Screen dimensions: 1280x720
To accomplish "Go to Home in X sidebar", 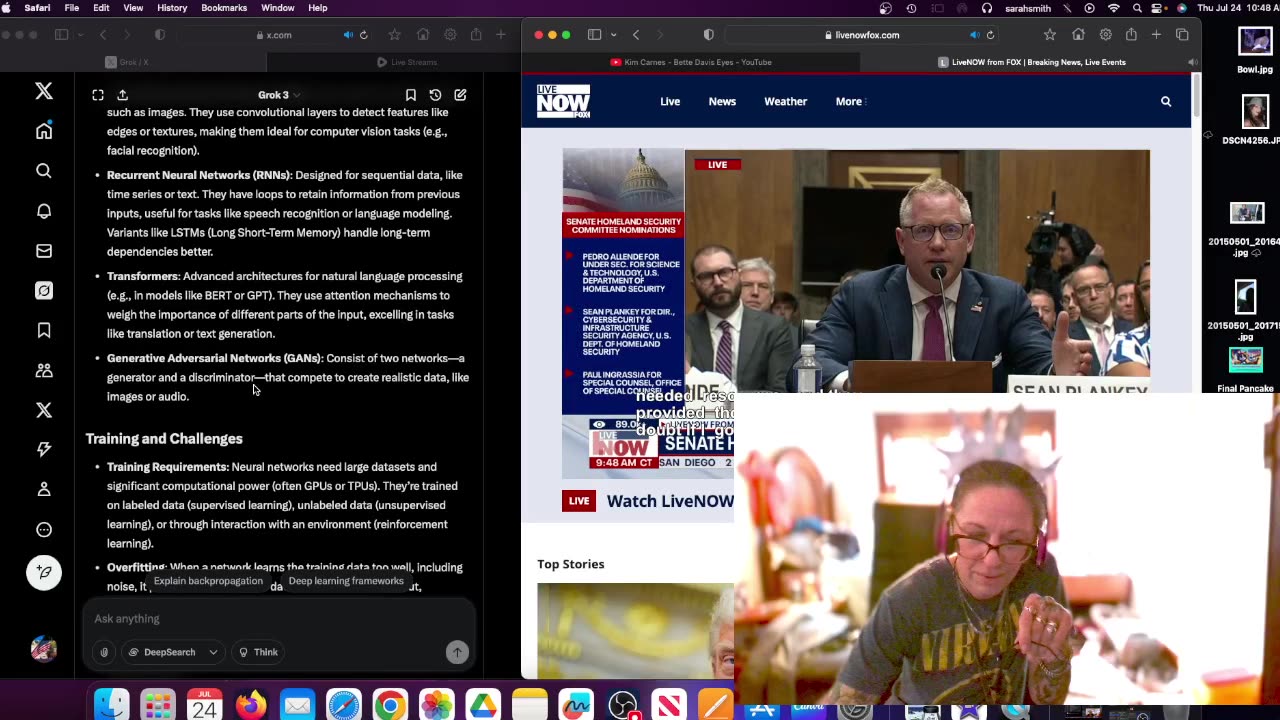I will (44, 131).
